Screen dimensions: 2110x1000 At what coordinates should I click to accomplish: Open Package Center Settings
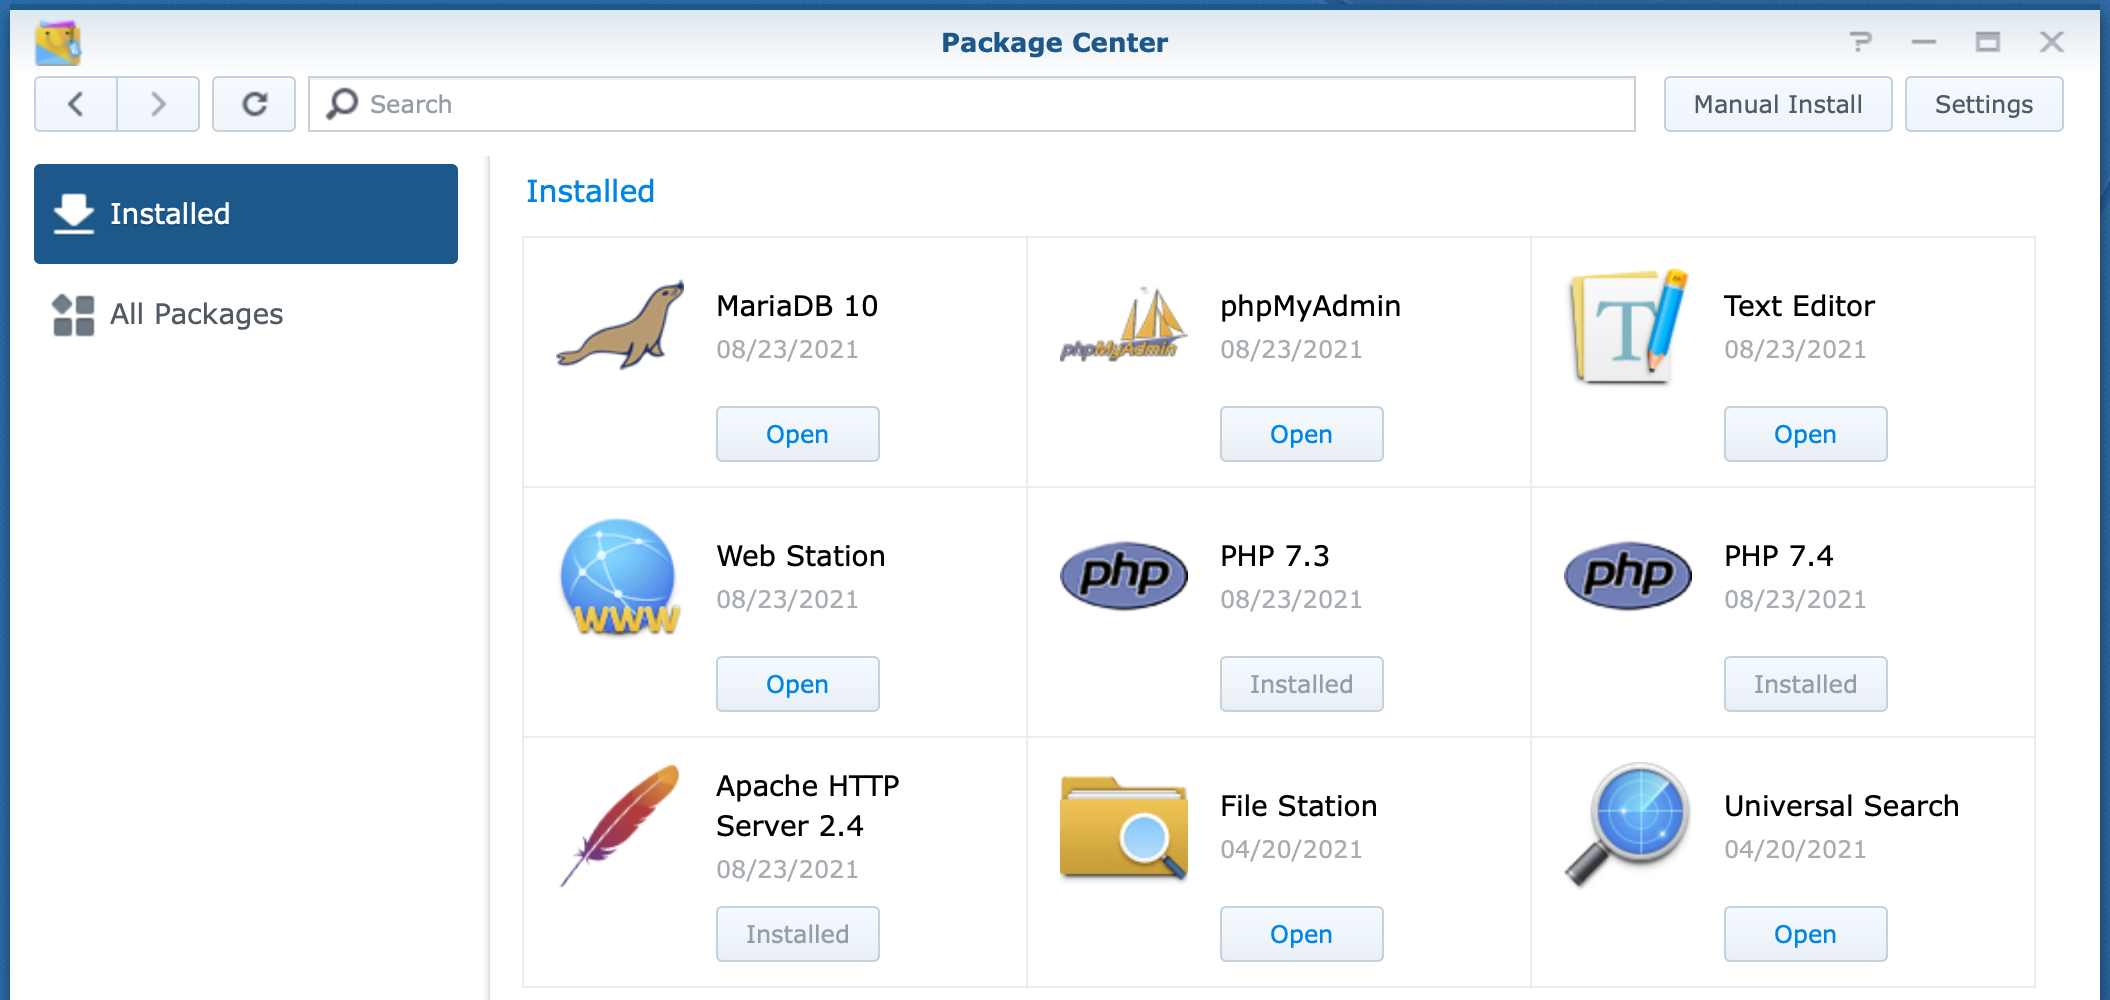1984,104
